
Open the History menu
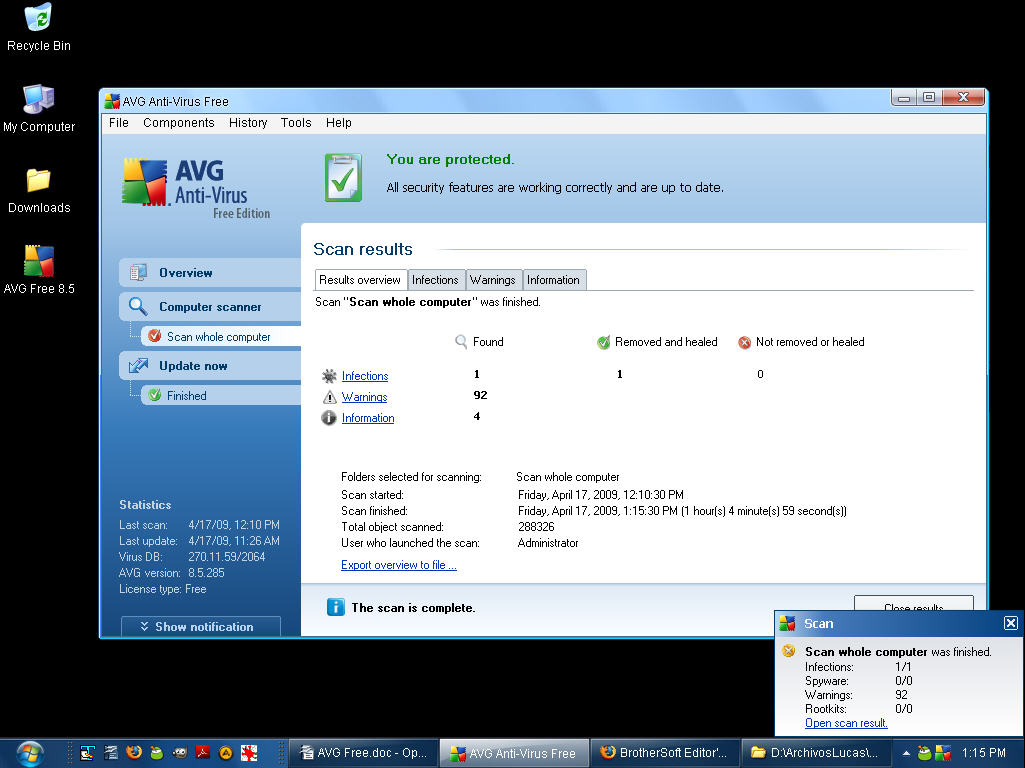(x=248, y=123)
